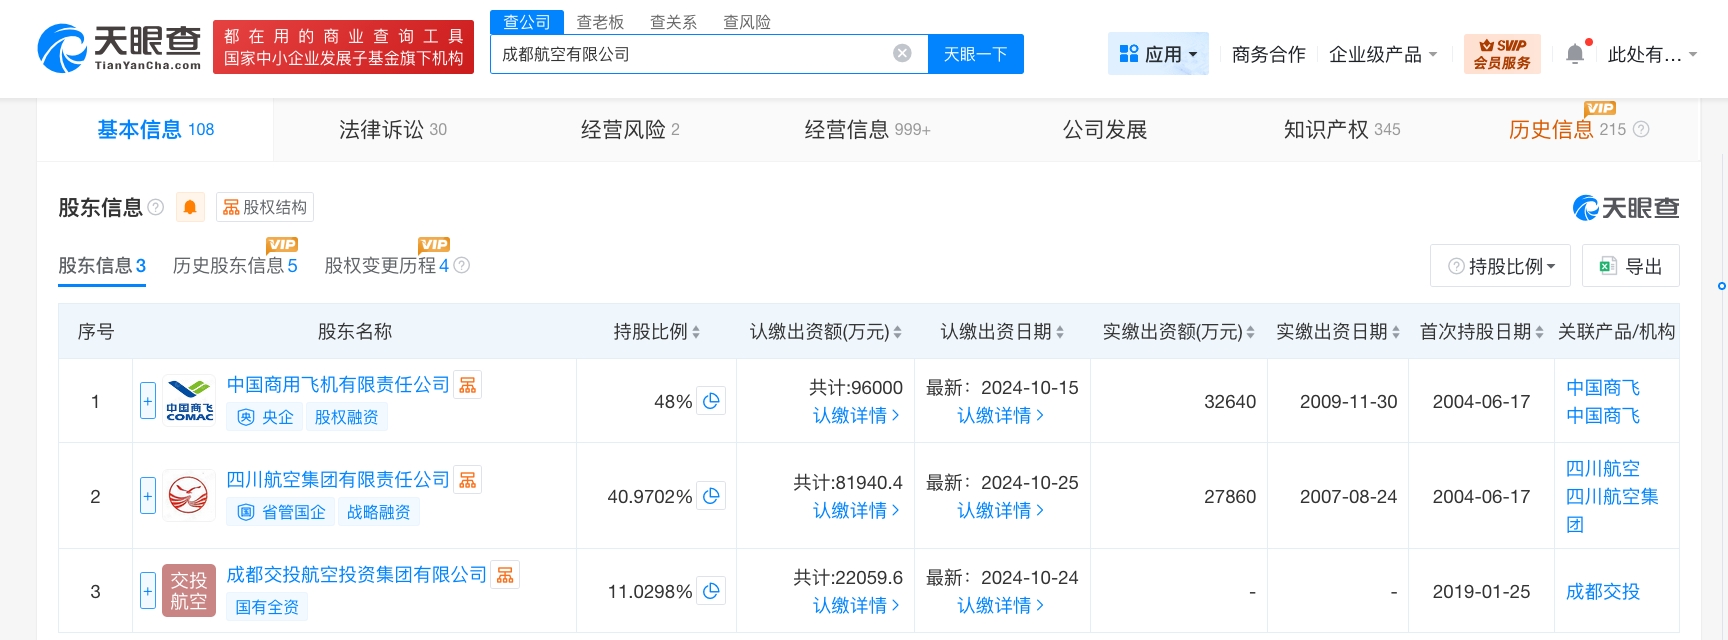Click equity structure icon beside 成都交投航空投资集团有限公司
1728x640 pixels.
505,575
